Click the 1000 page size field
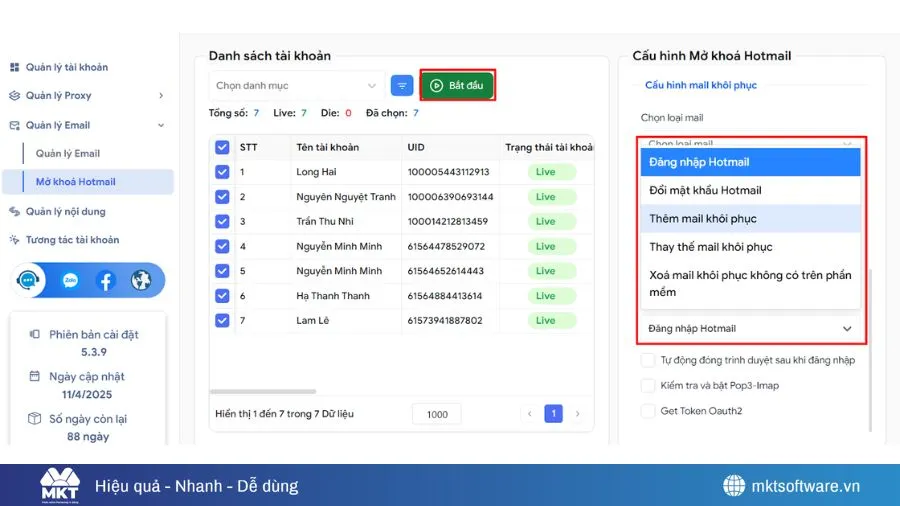The height and width of the screenshot is (506, 900). pyautogui.click(x=437, y=414)
